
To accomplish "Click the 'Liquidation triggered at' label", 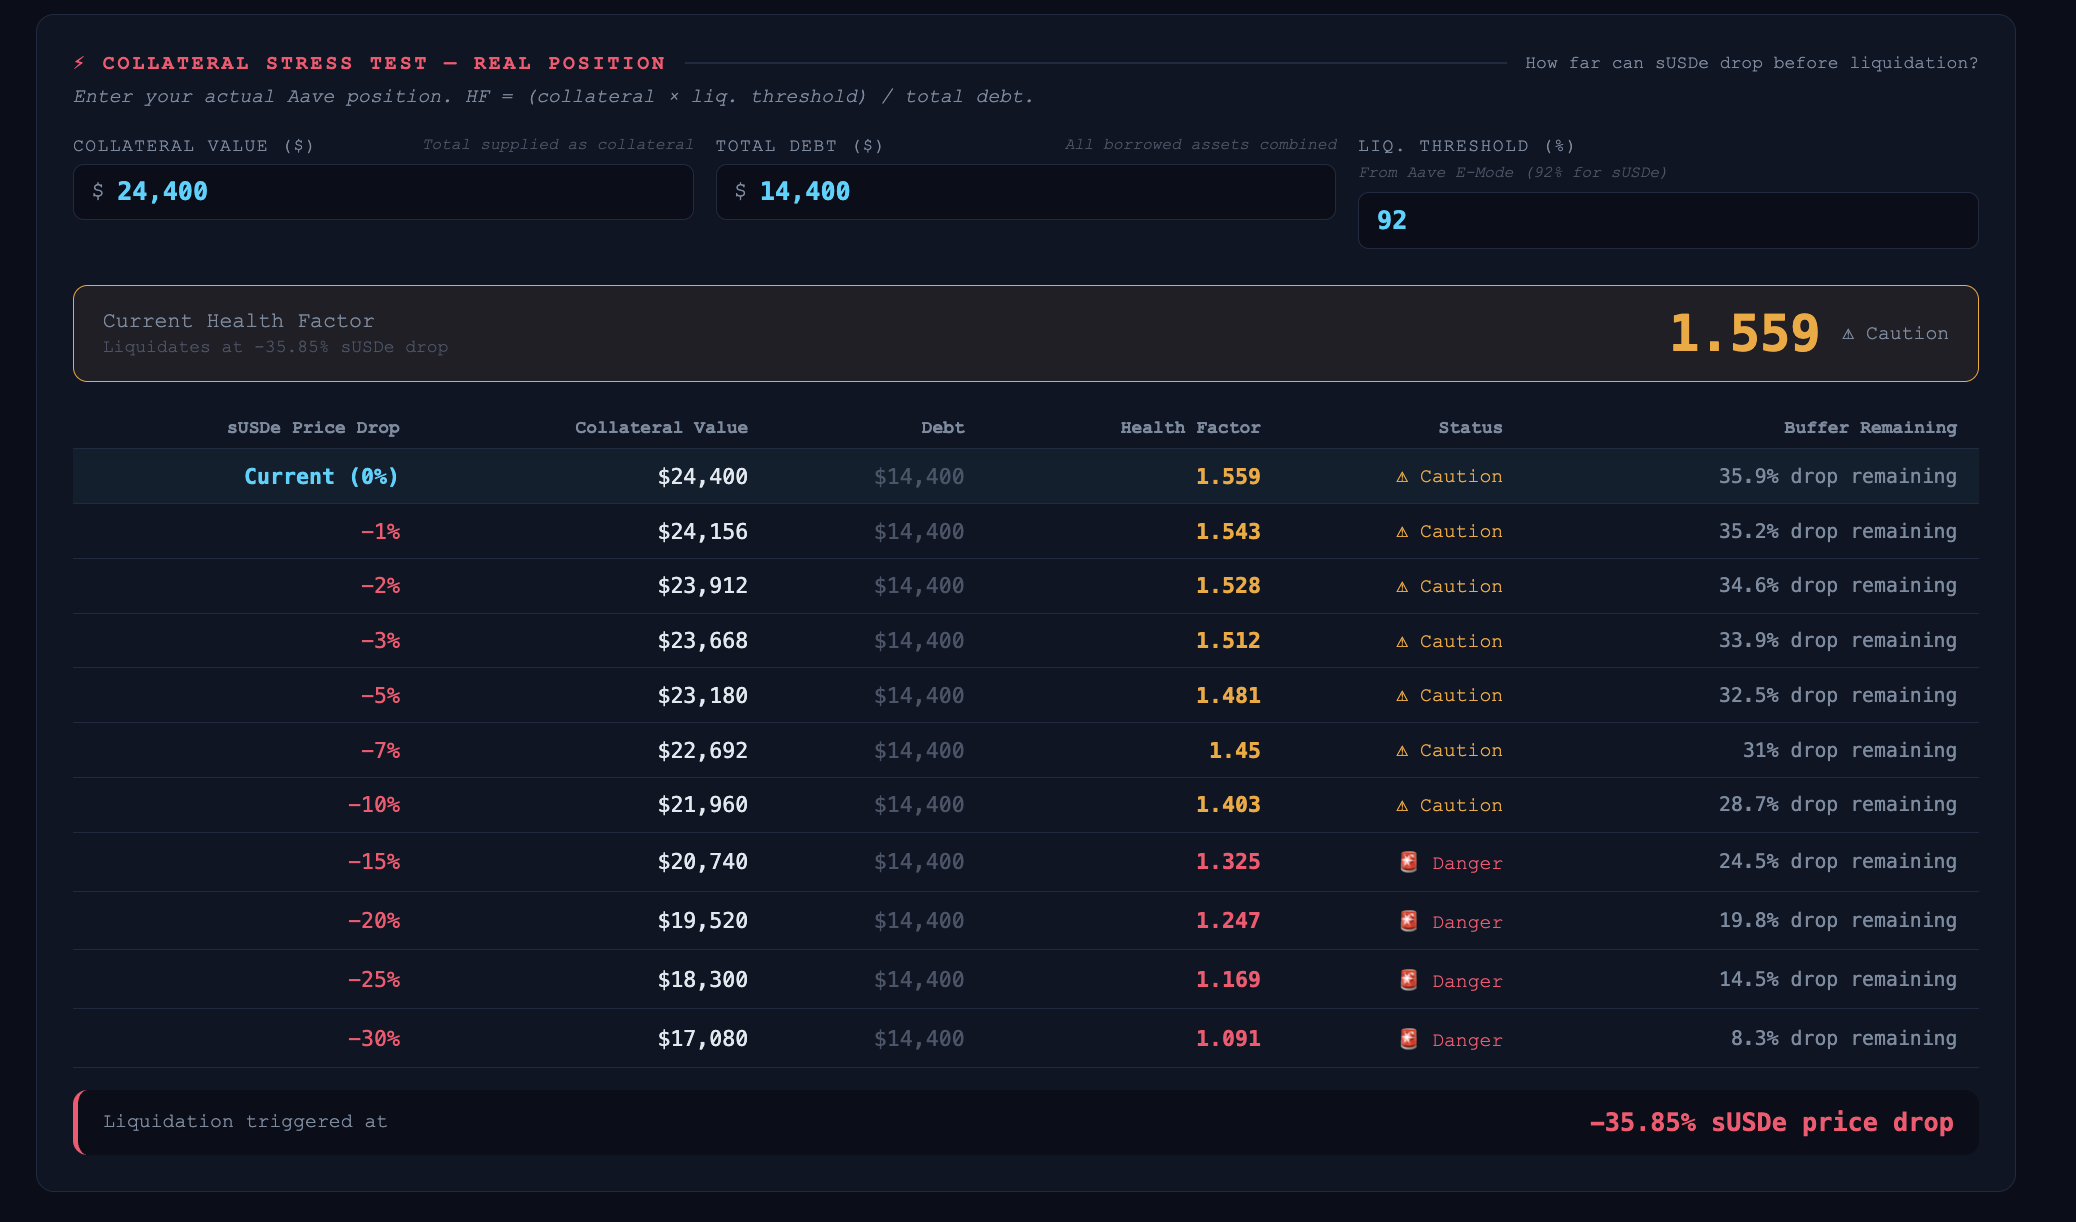I will coord(245,1122).
